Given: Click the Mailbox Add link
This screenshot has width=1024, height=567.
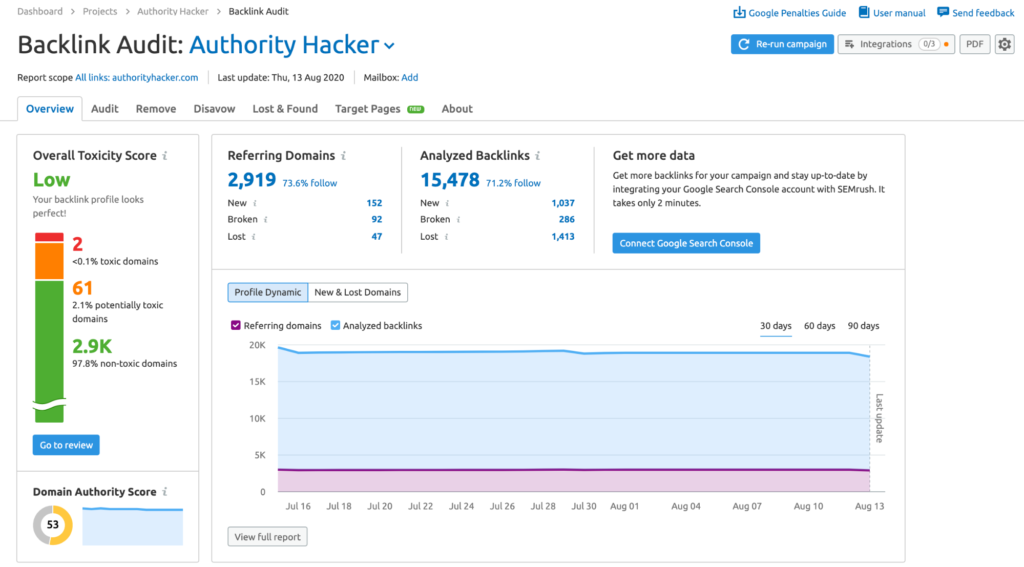Looking at the screenshot, I should coord(409,77).
